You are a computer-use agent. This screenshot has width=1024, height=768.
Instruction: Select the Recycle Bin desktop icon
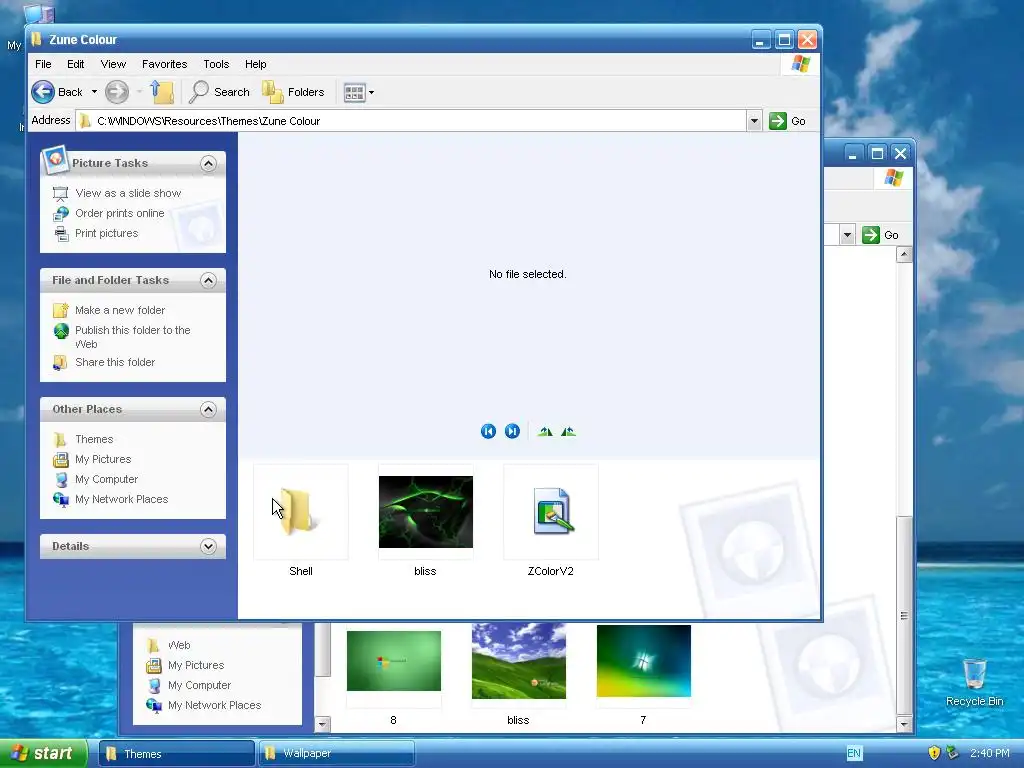point(974,682)
